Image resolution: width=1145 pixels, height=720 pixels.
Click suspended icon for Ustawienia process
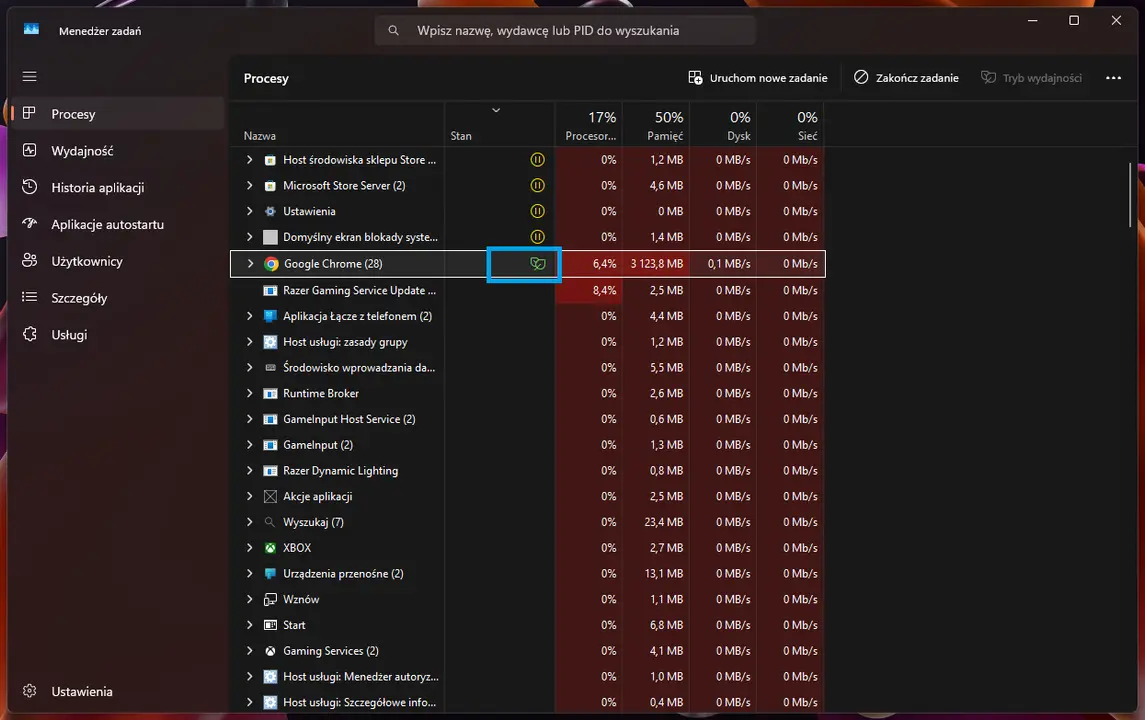537,211
